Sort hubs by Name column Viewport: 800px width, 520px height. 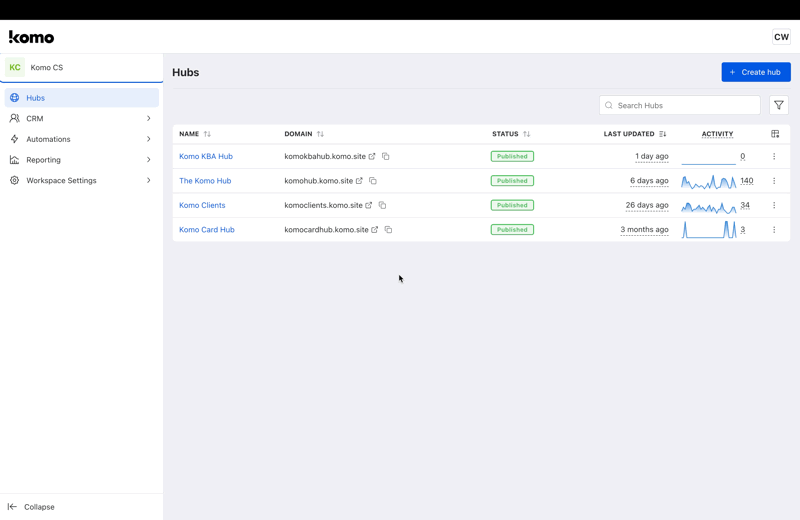point(207,134)
